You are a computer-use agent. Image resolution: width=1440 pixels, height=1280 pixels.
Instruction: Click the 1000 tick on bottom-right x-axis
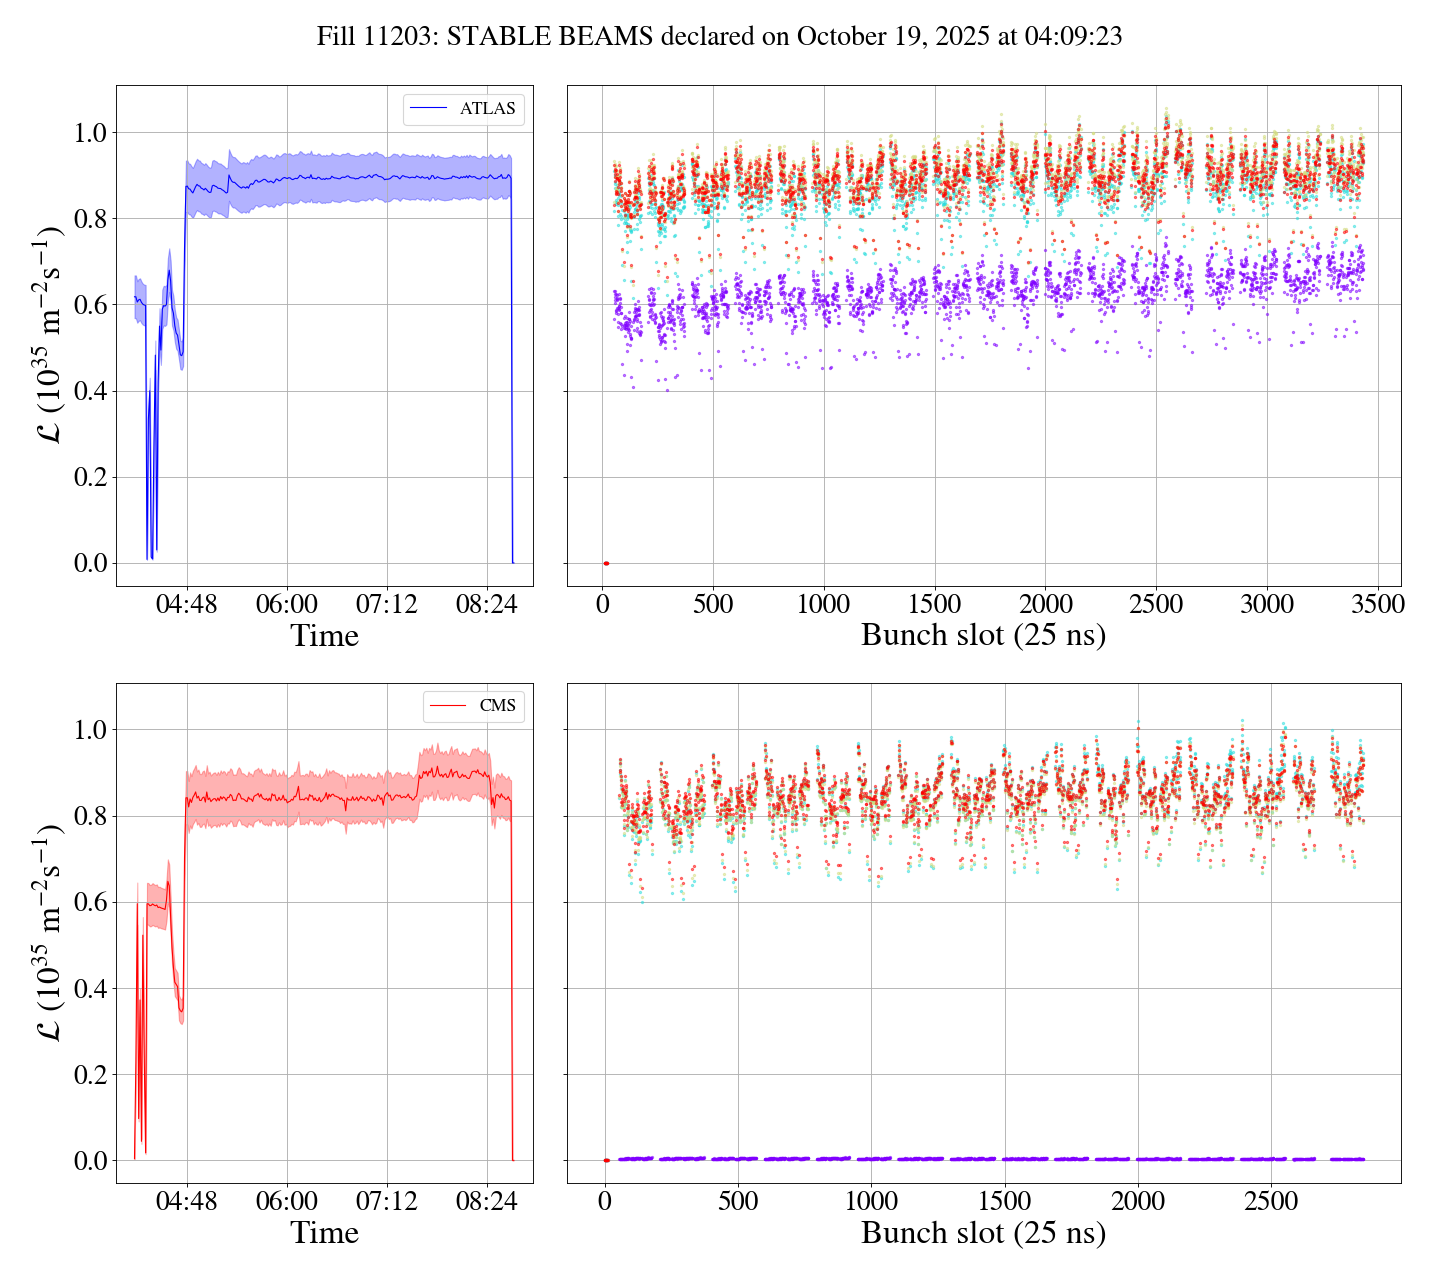(x=871, y=1201)
